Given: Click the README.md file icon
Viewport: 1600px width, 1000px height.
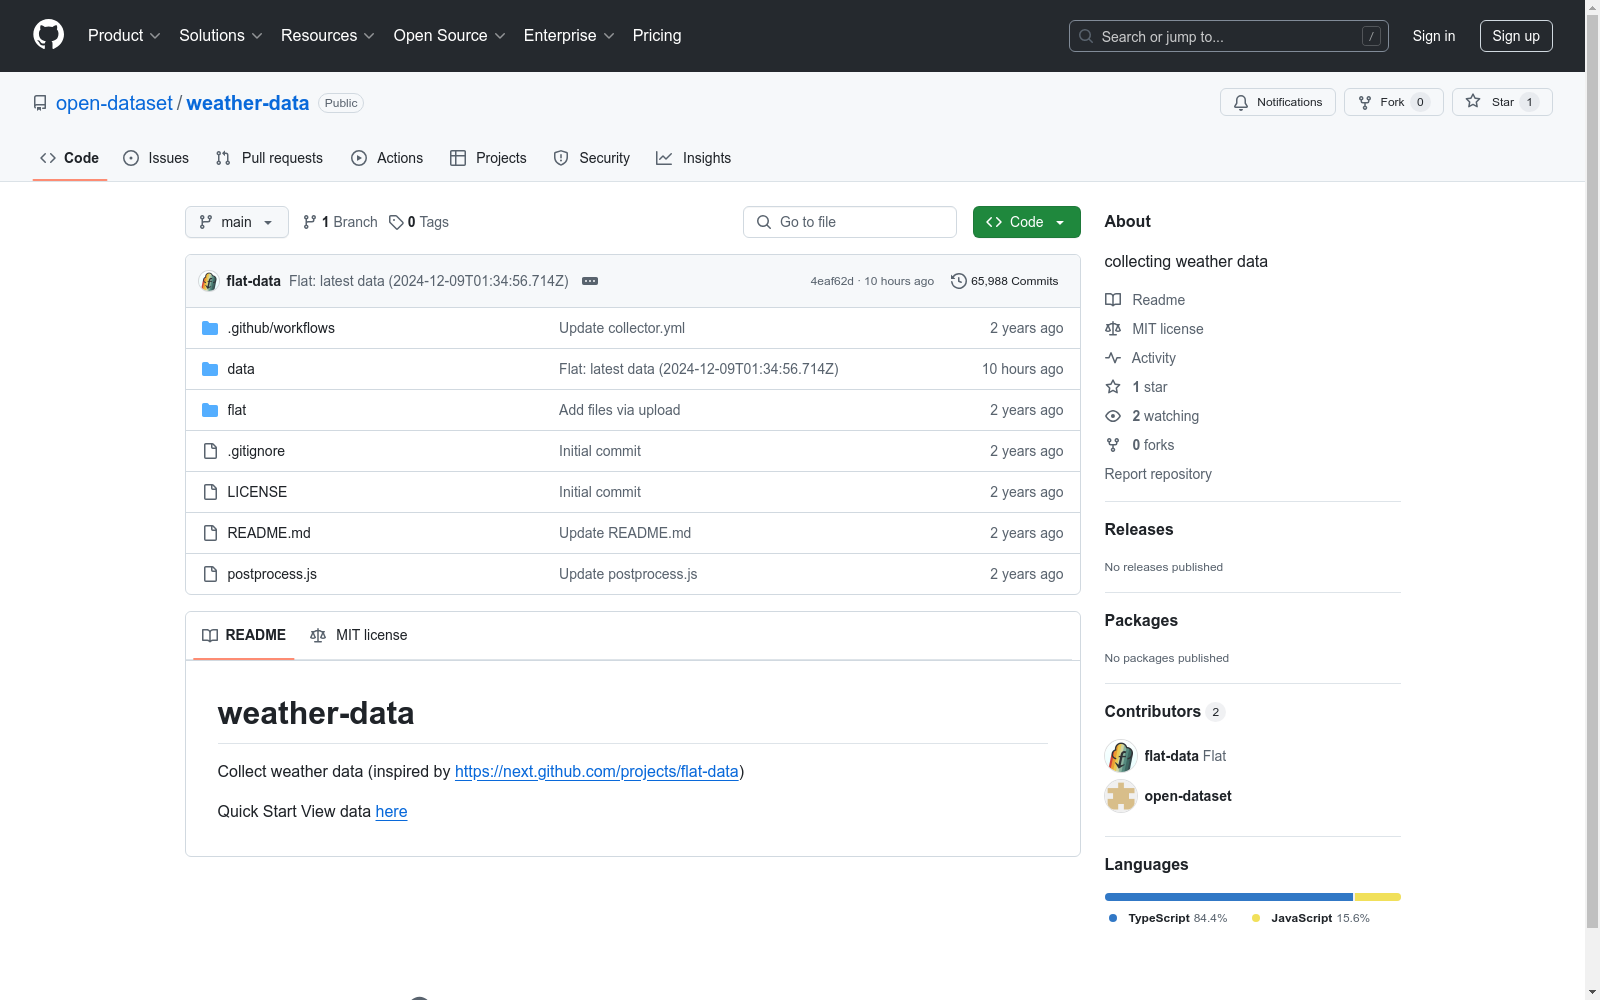Looking at the screenshot, I should pos(210,533).
